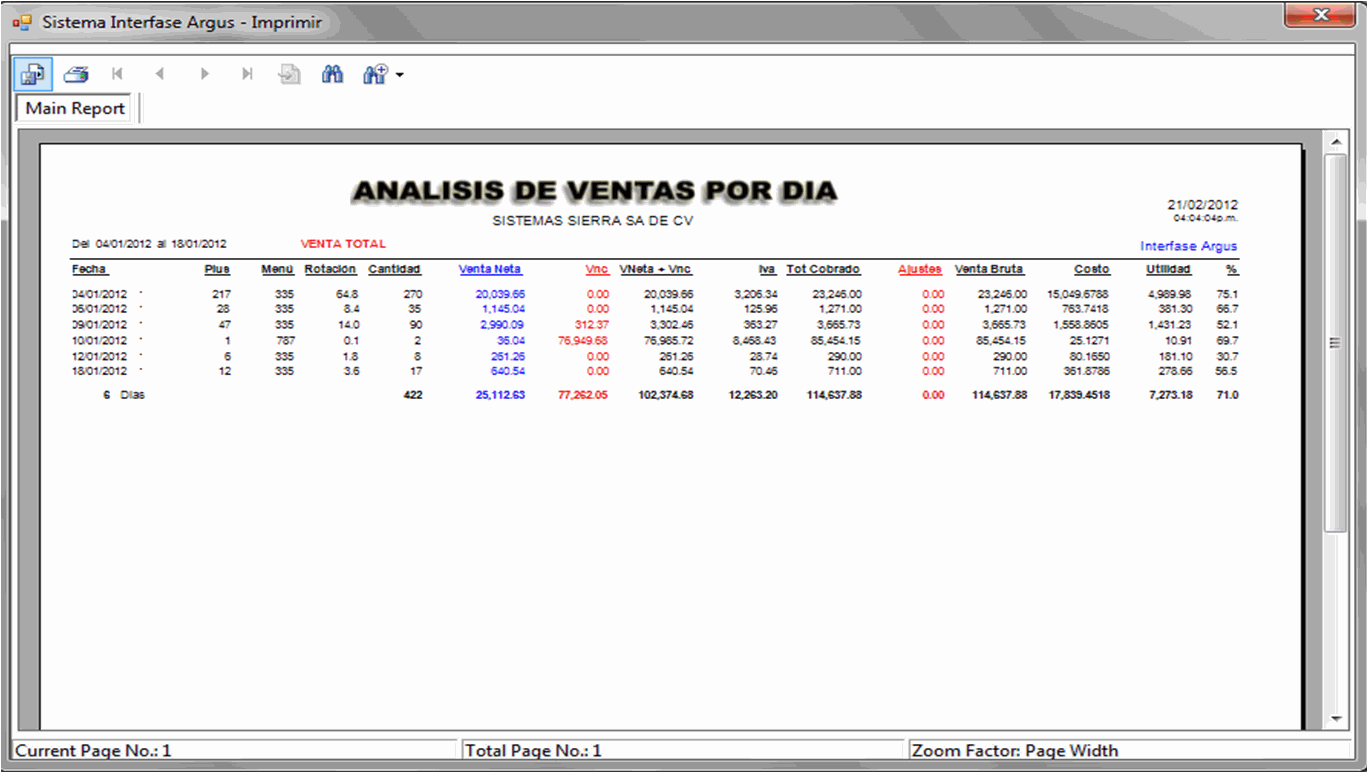Click the scroll up arrow of report
This screenshot has height=773, width=1368.
(1335, 143)
